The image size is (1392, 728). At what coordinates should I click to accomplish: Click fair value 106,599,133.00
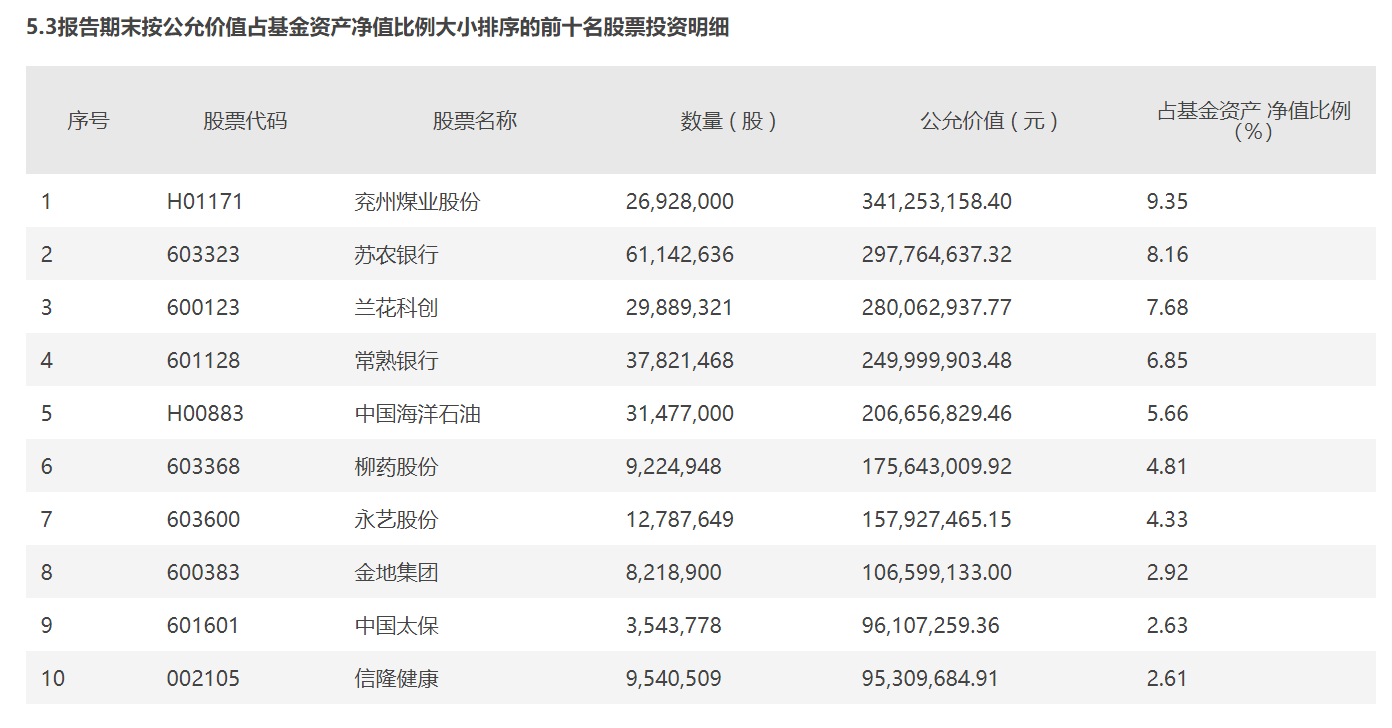937,573
